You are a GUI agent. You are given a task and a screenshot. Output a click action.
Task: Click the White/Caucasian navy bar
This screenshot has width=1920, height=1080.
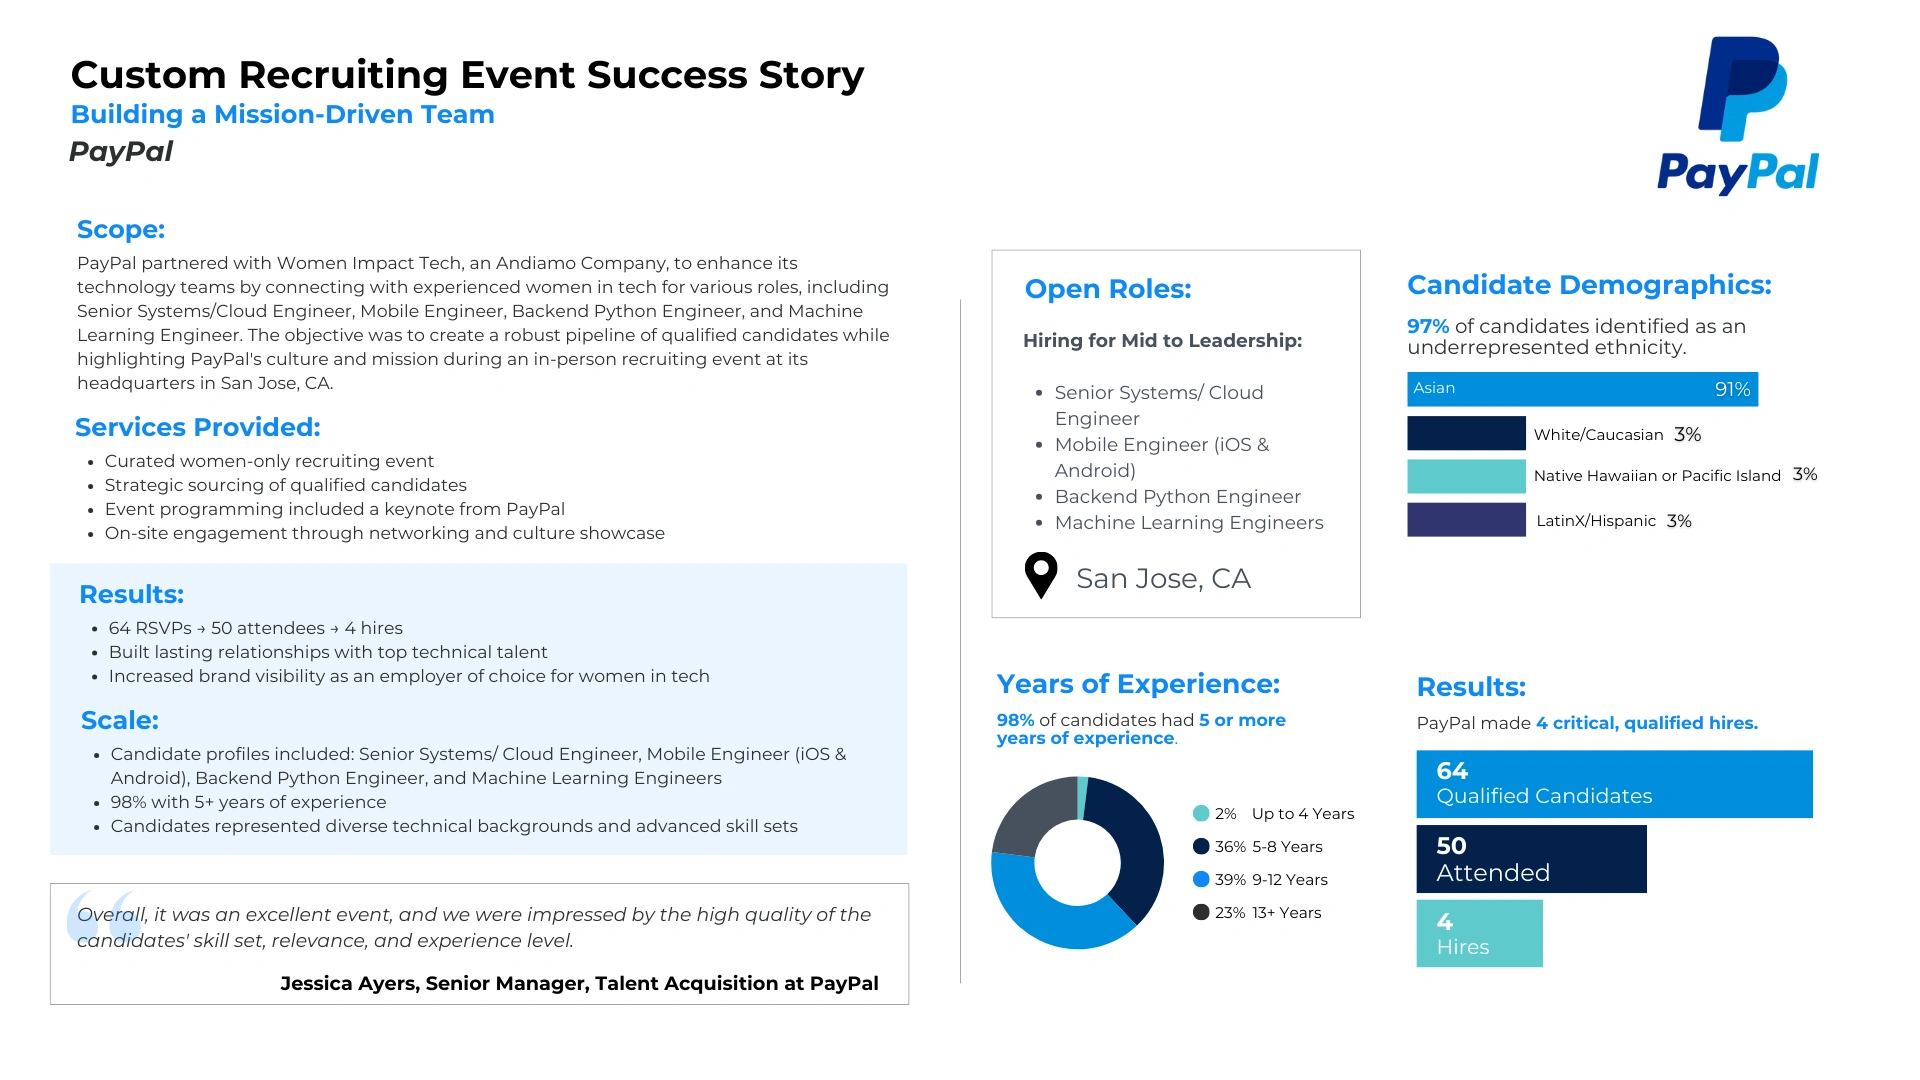click(1466, 434)
